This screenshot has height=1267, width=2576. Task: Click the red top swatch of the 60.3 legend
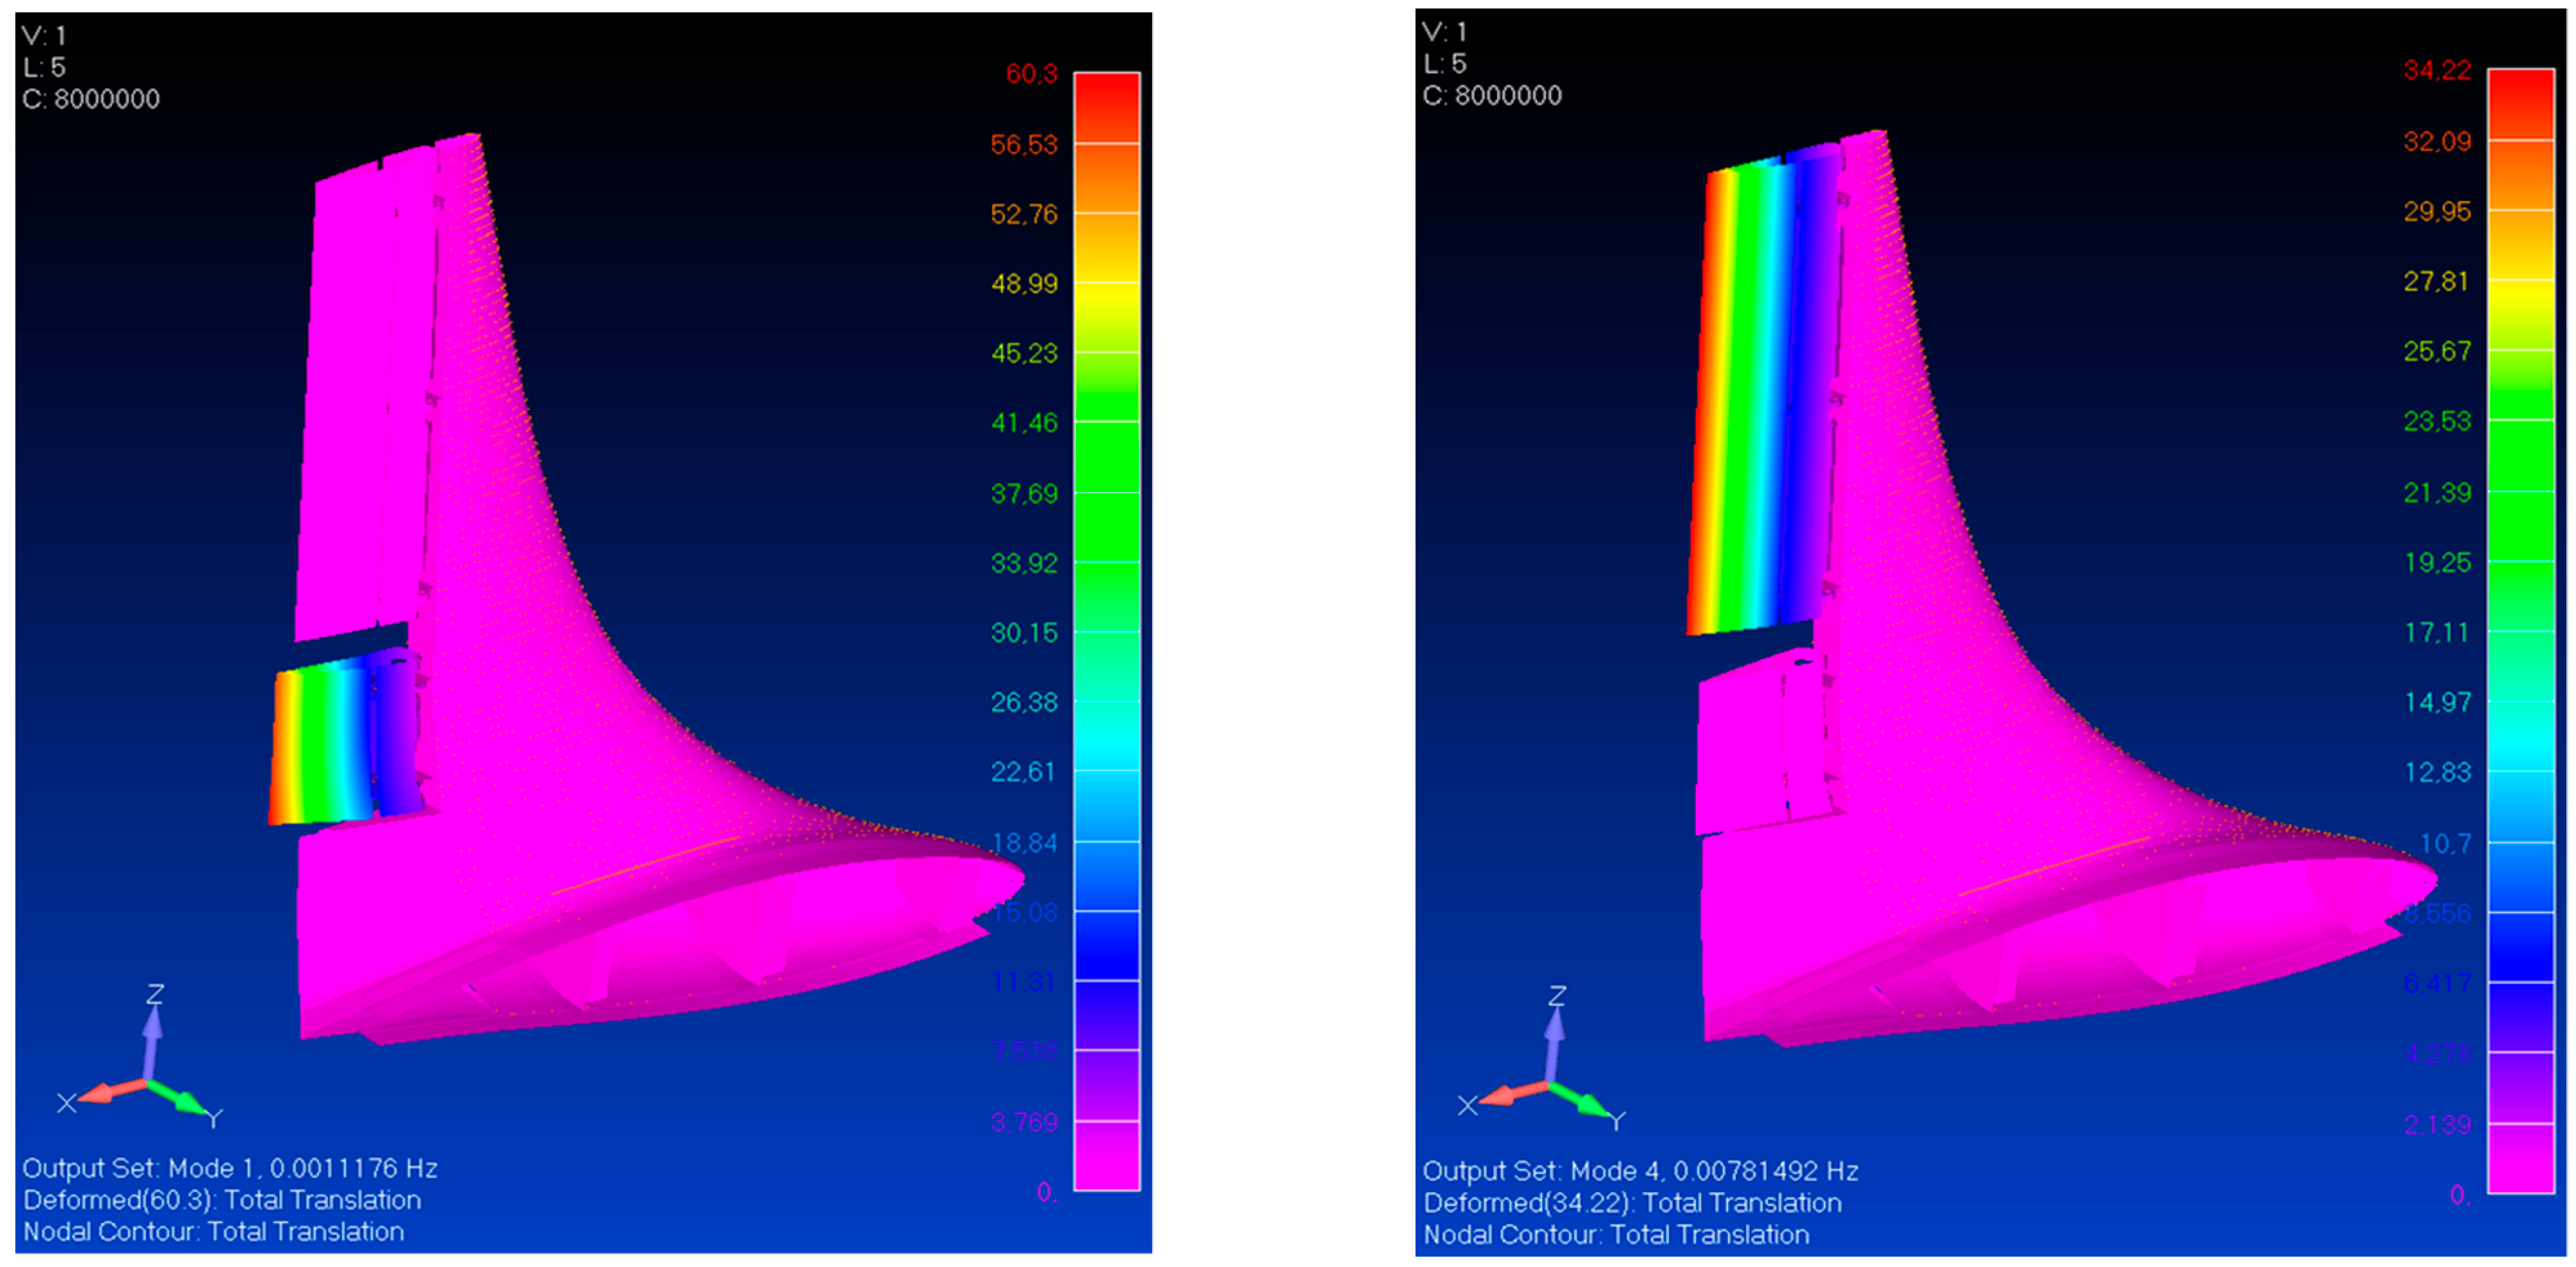(1106, 107)
